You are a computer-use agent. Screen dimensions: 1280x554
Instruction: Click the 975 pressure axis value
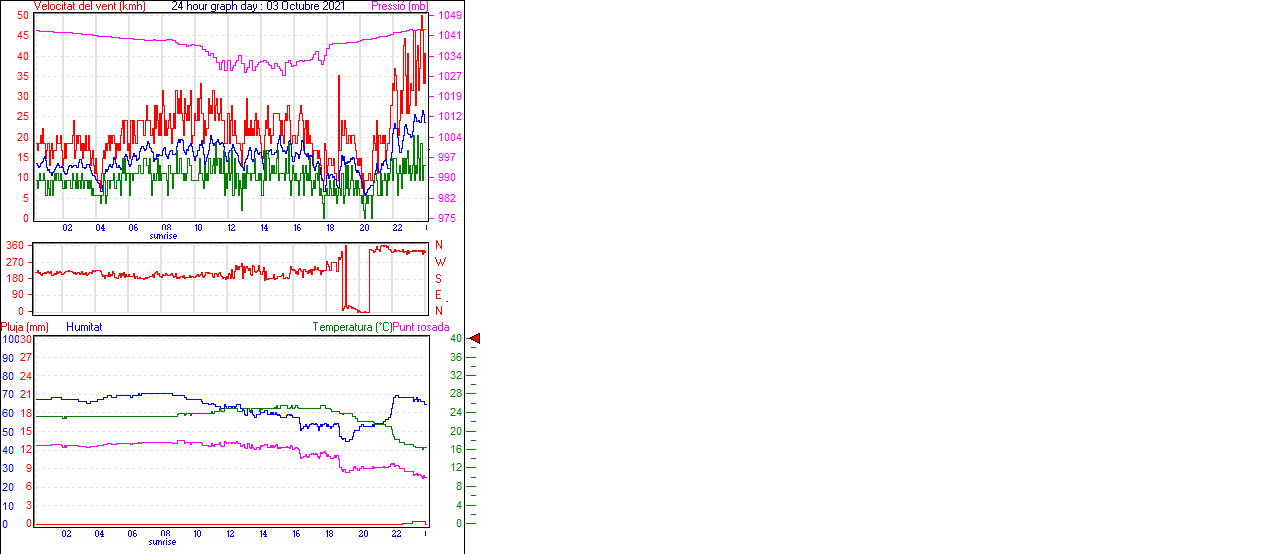pyautogui.click(x=446, y=218)
